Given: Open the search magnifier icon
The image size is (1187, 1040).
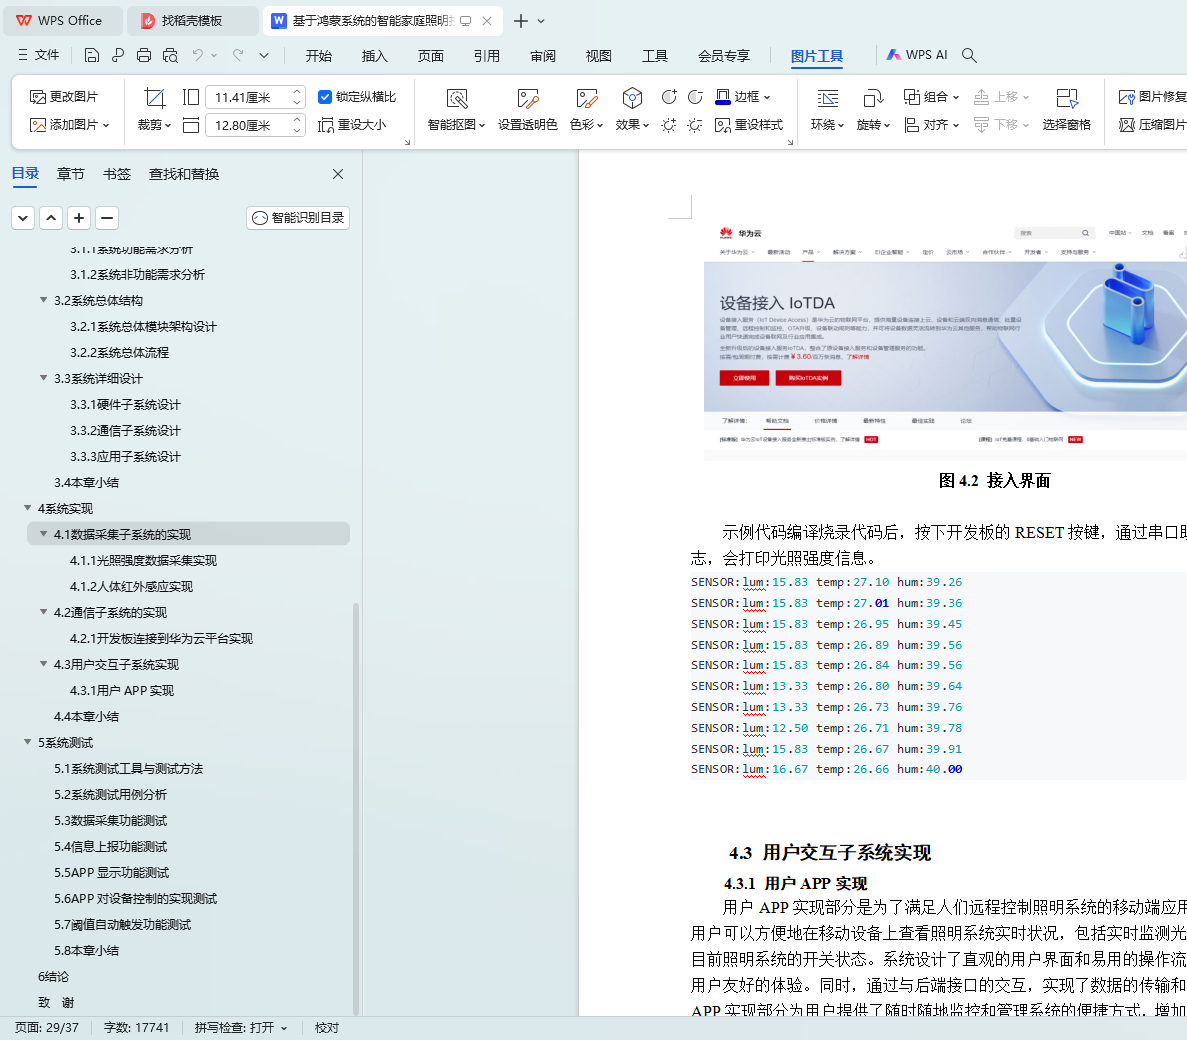Looking at the screenshot, I should point(969,55).
